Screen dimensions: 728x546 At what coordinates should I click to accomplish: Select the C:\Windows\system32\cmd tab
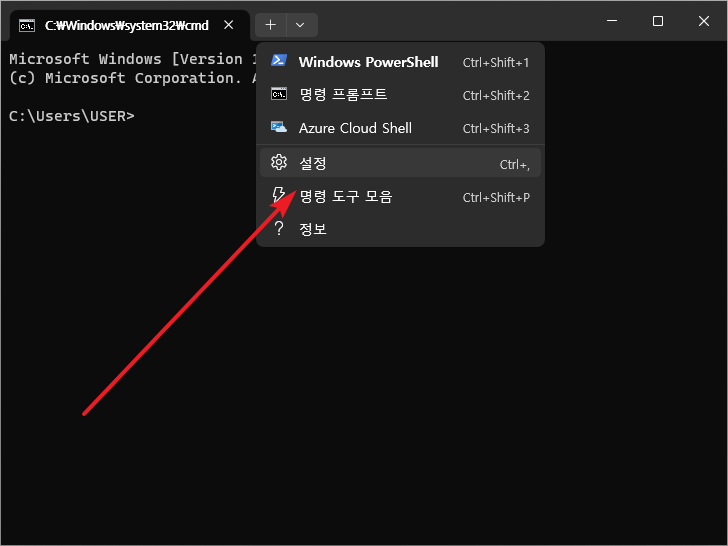tap(130, 26)
